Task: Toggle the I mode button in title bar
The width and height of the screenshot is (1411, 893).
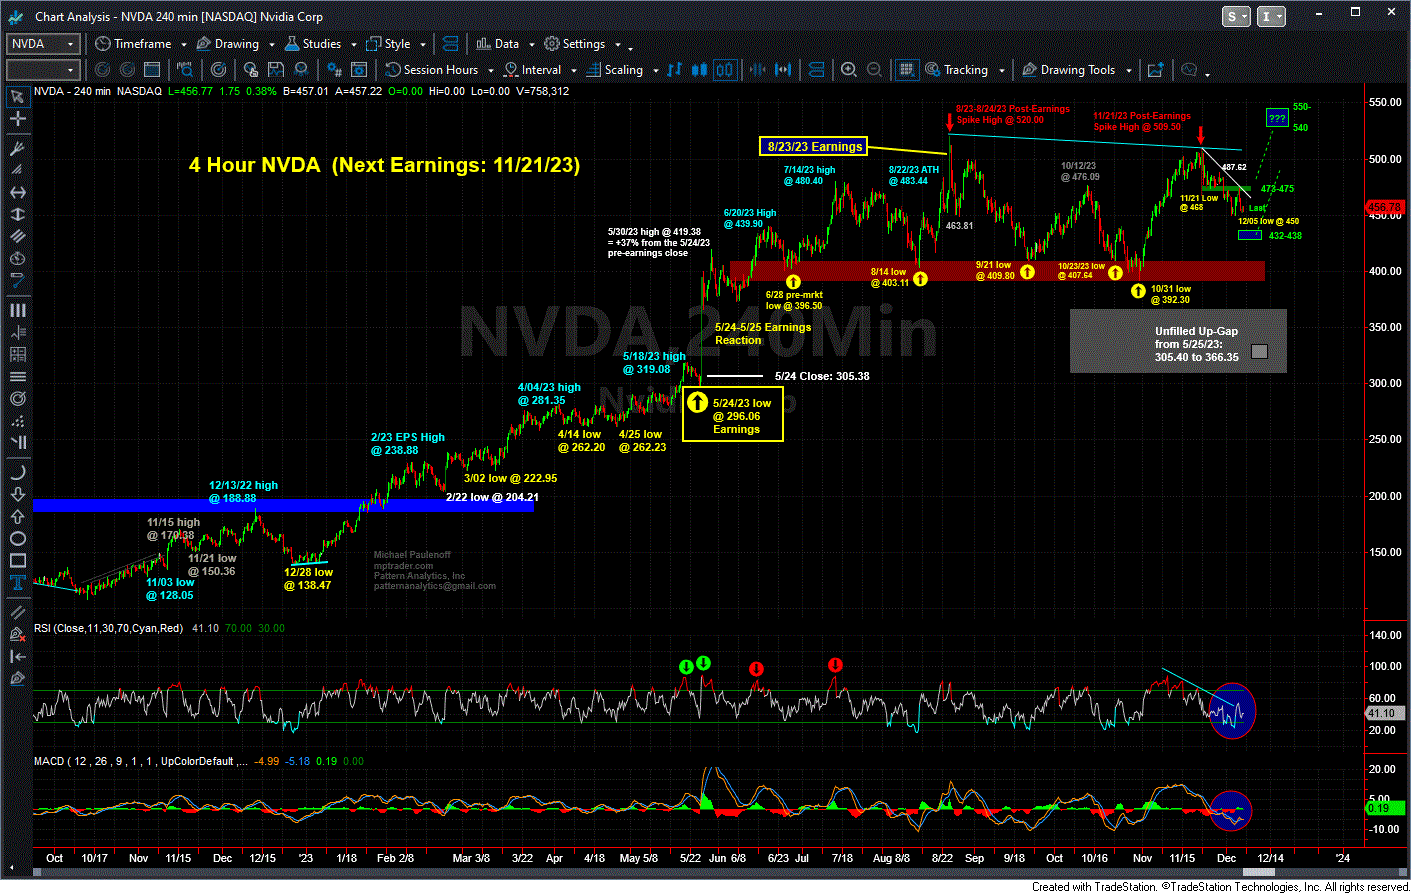Action: click(x=1271, y=16)
